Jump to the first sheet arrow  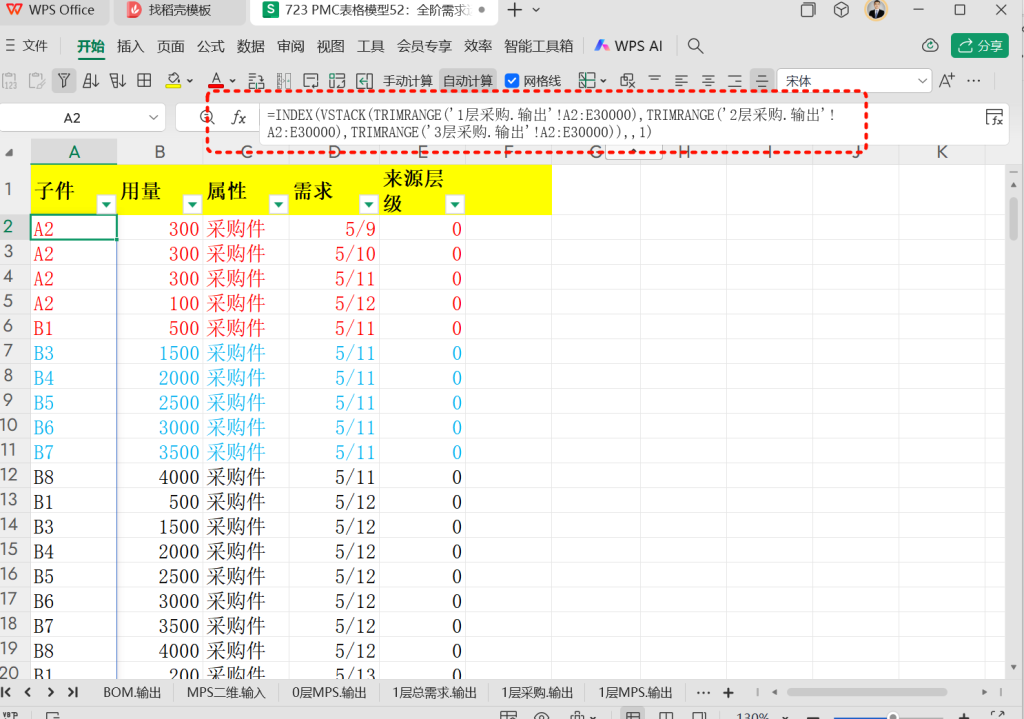[6, 692]
